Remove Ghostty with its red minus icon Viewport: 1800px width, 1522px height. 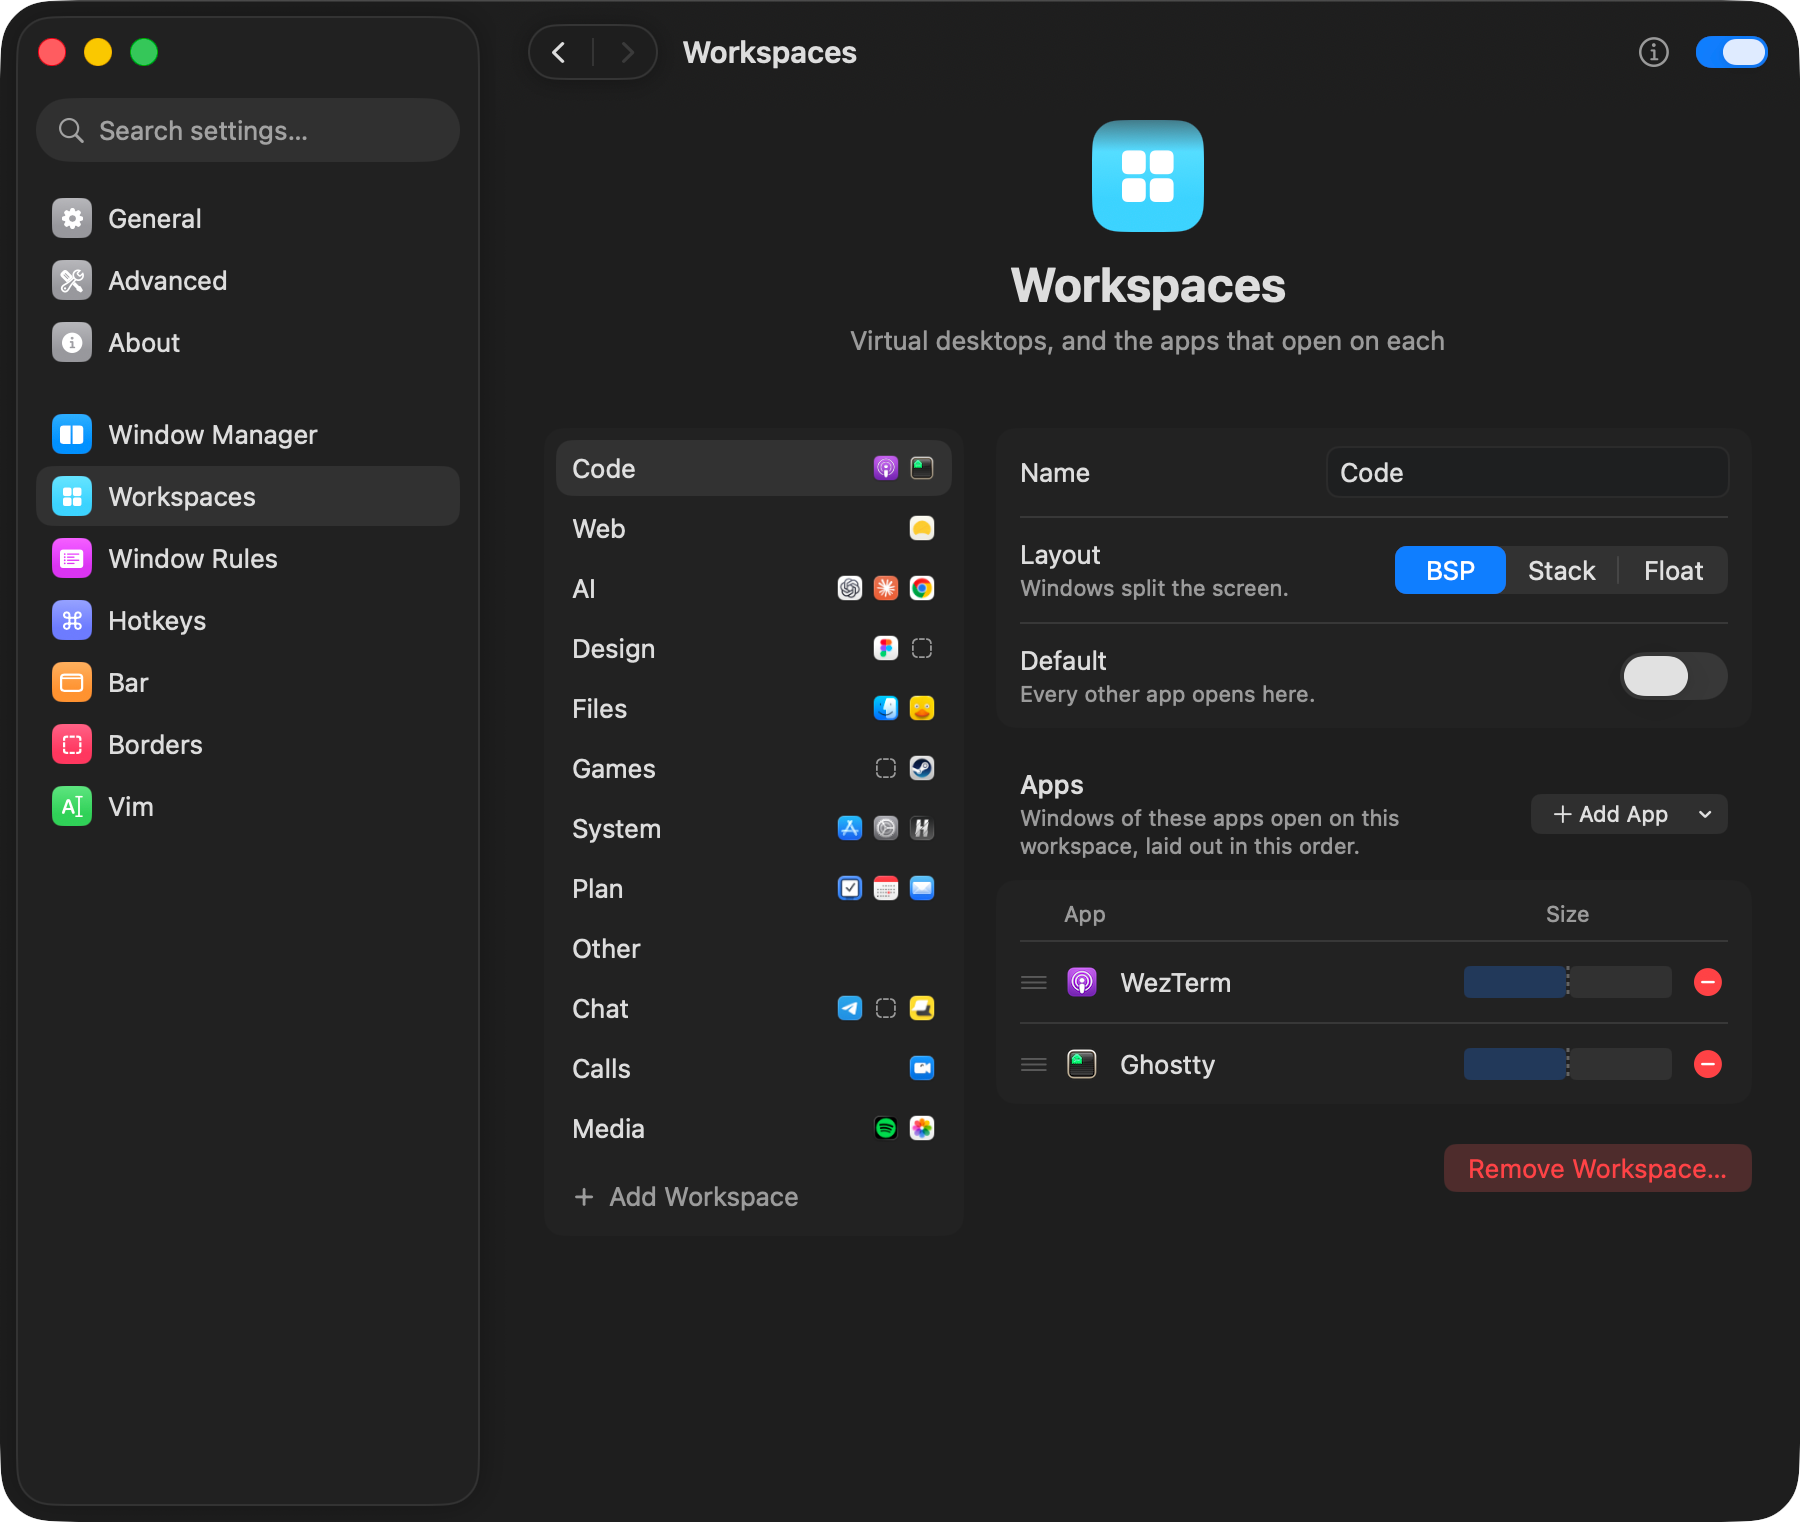click(1708, 1065)
